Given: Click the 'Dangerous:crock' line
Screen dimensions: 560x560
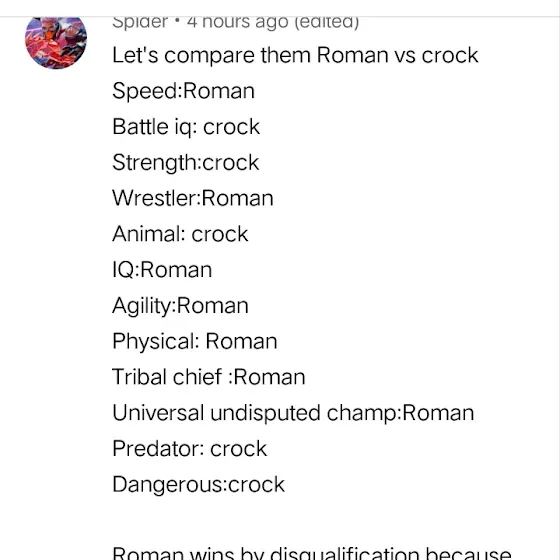Looking at the screenshot, I should coord(199,485).
